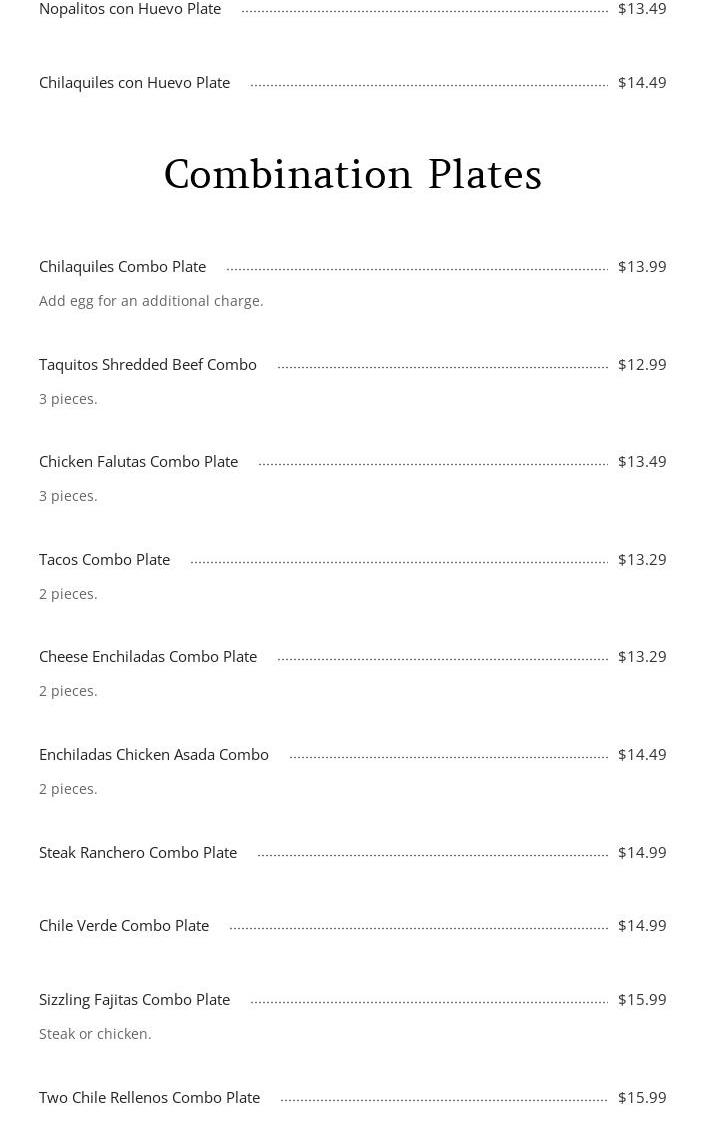Select the price next to Sizzling Fajitas Combo
This screenshot has width=705, height=1142.
(642, 1000)
